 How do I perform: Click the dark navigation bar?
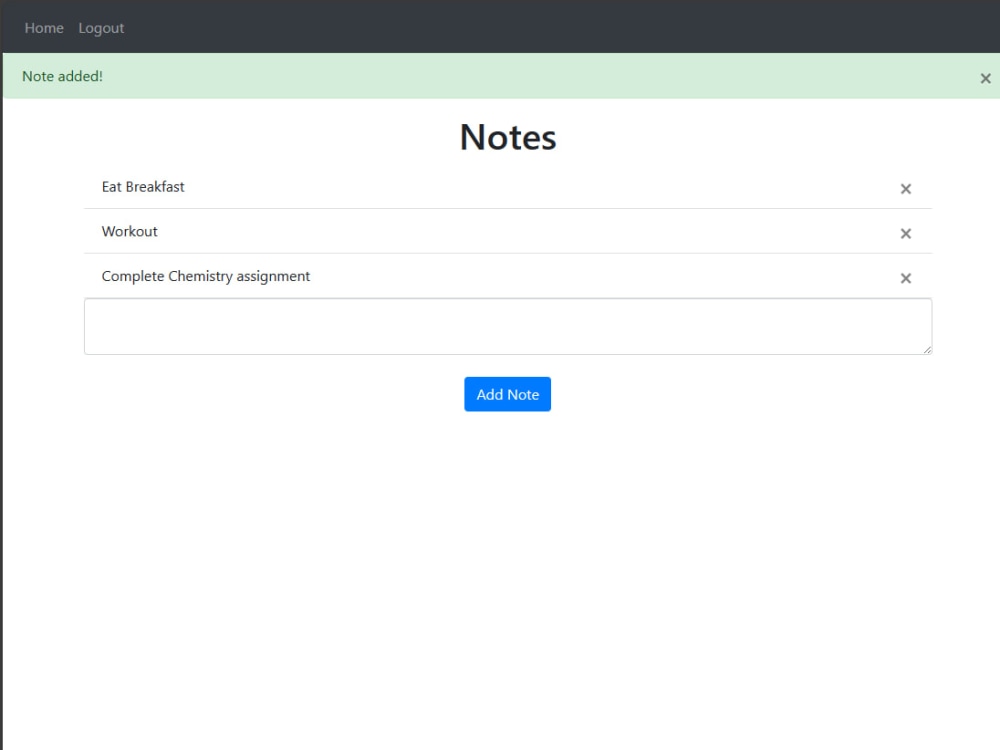point(500,28)
